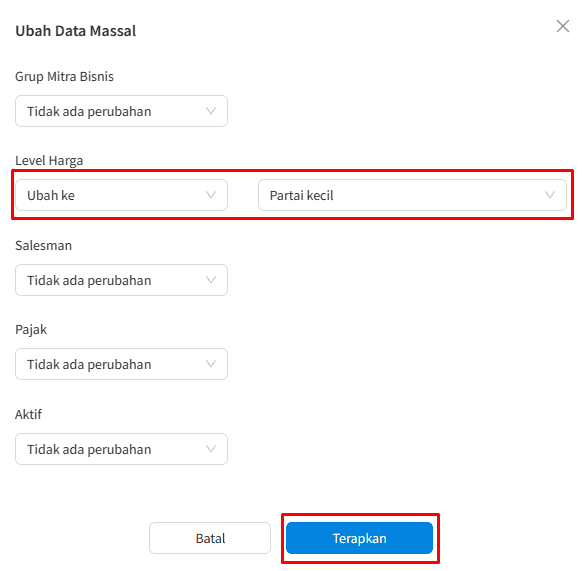Open the Grup Mitra Bisnis dropdown

(x=121, y=111)
